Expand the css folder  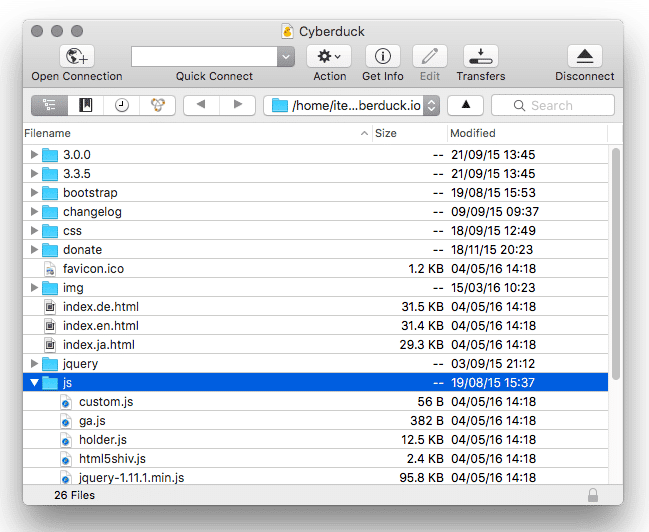[x=34, y=231]
